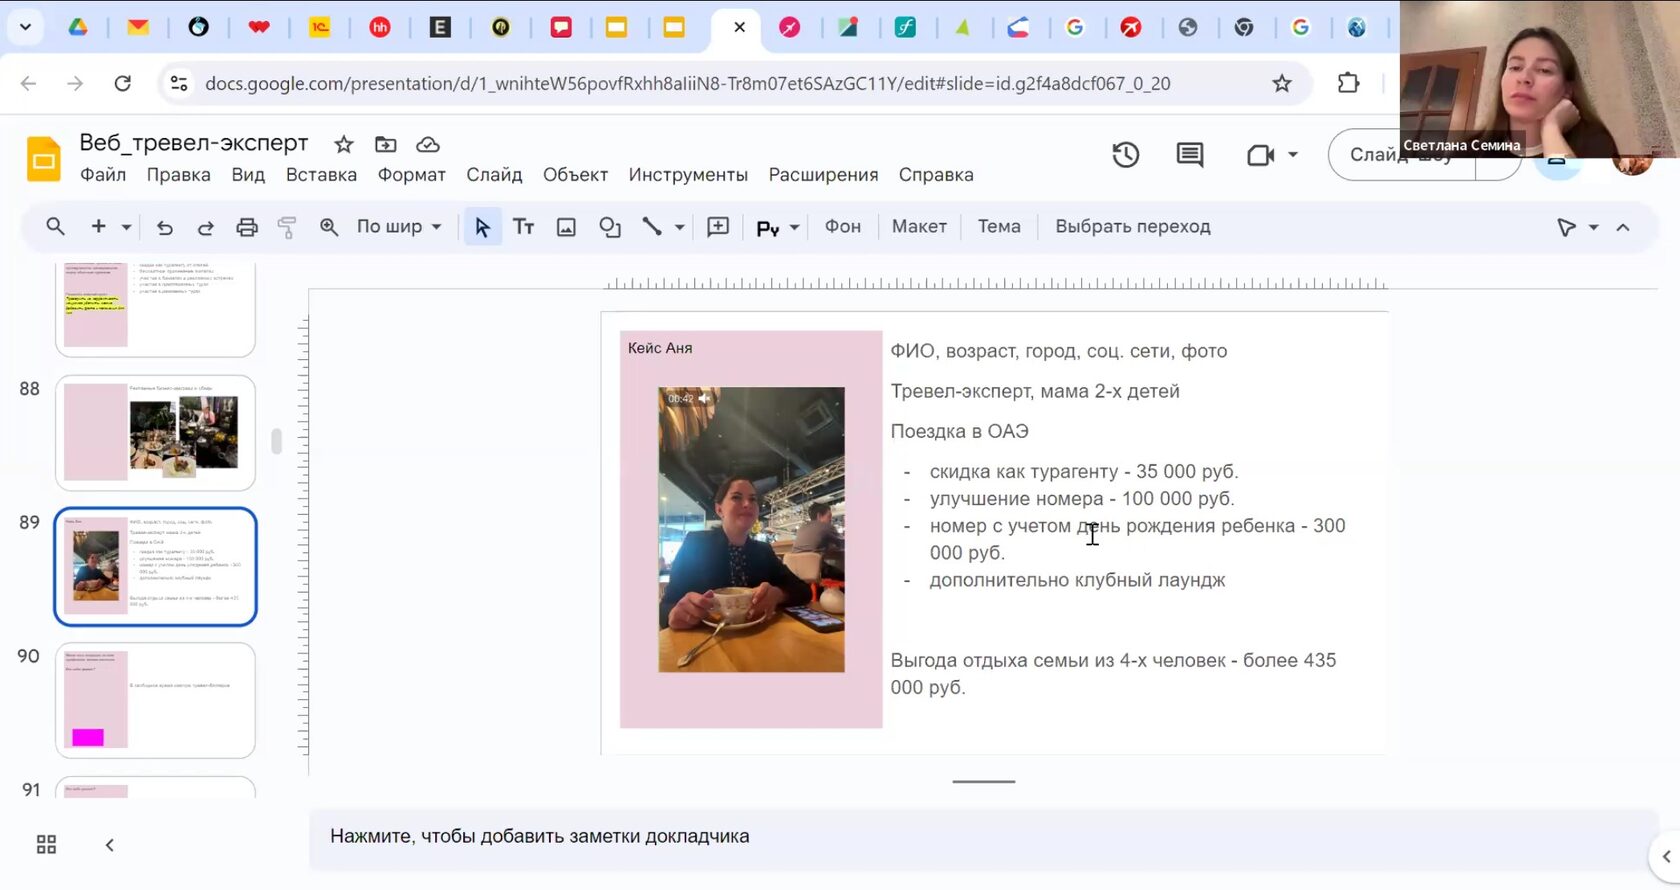
Task: Select slide 90 thumbnail
Action: tap(155, 700)
